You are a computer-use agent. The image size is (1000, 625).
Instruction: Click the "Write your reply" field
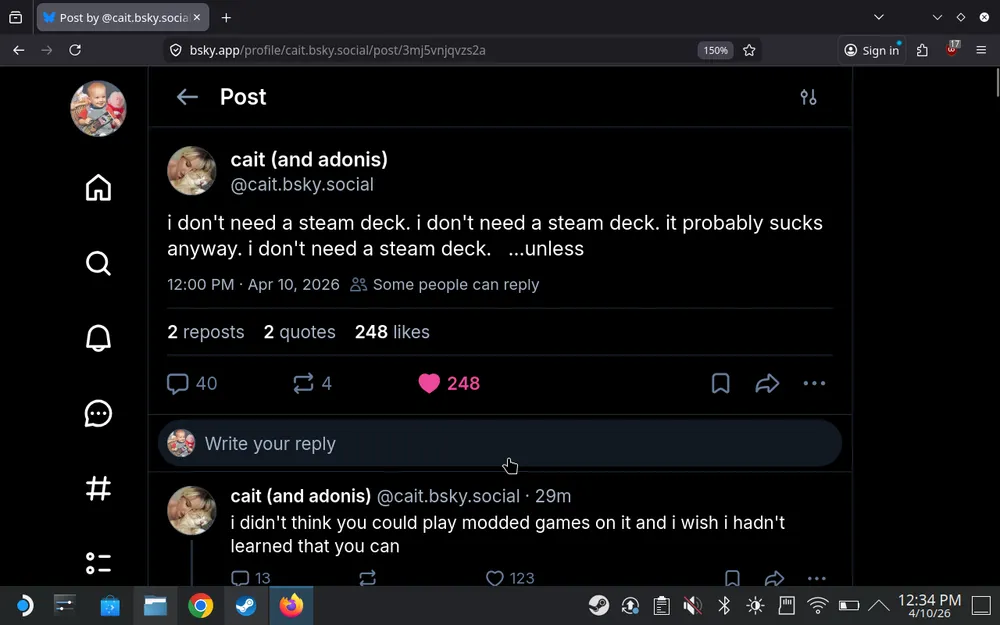(x=500, y=444)
